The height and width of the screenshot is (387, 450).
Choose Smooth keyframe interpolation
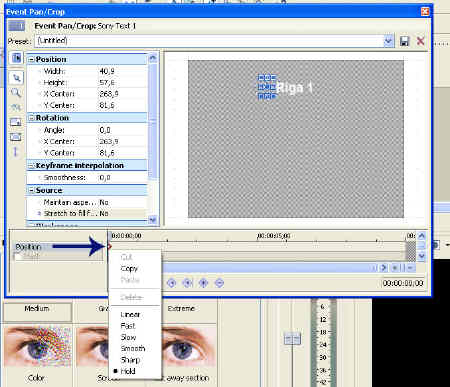coord(133,349)
